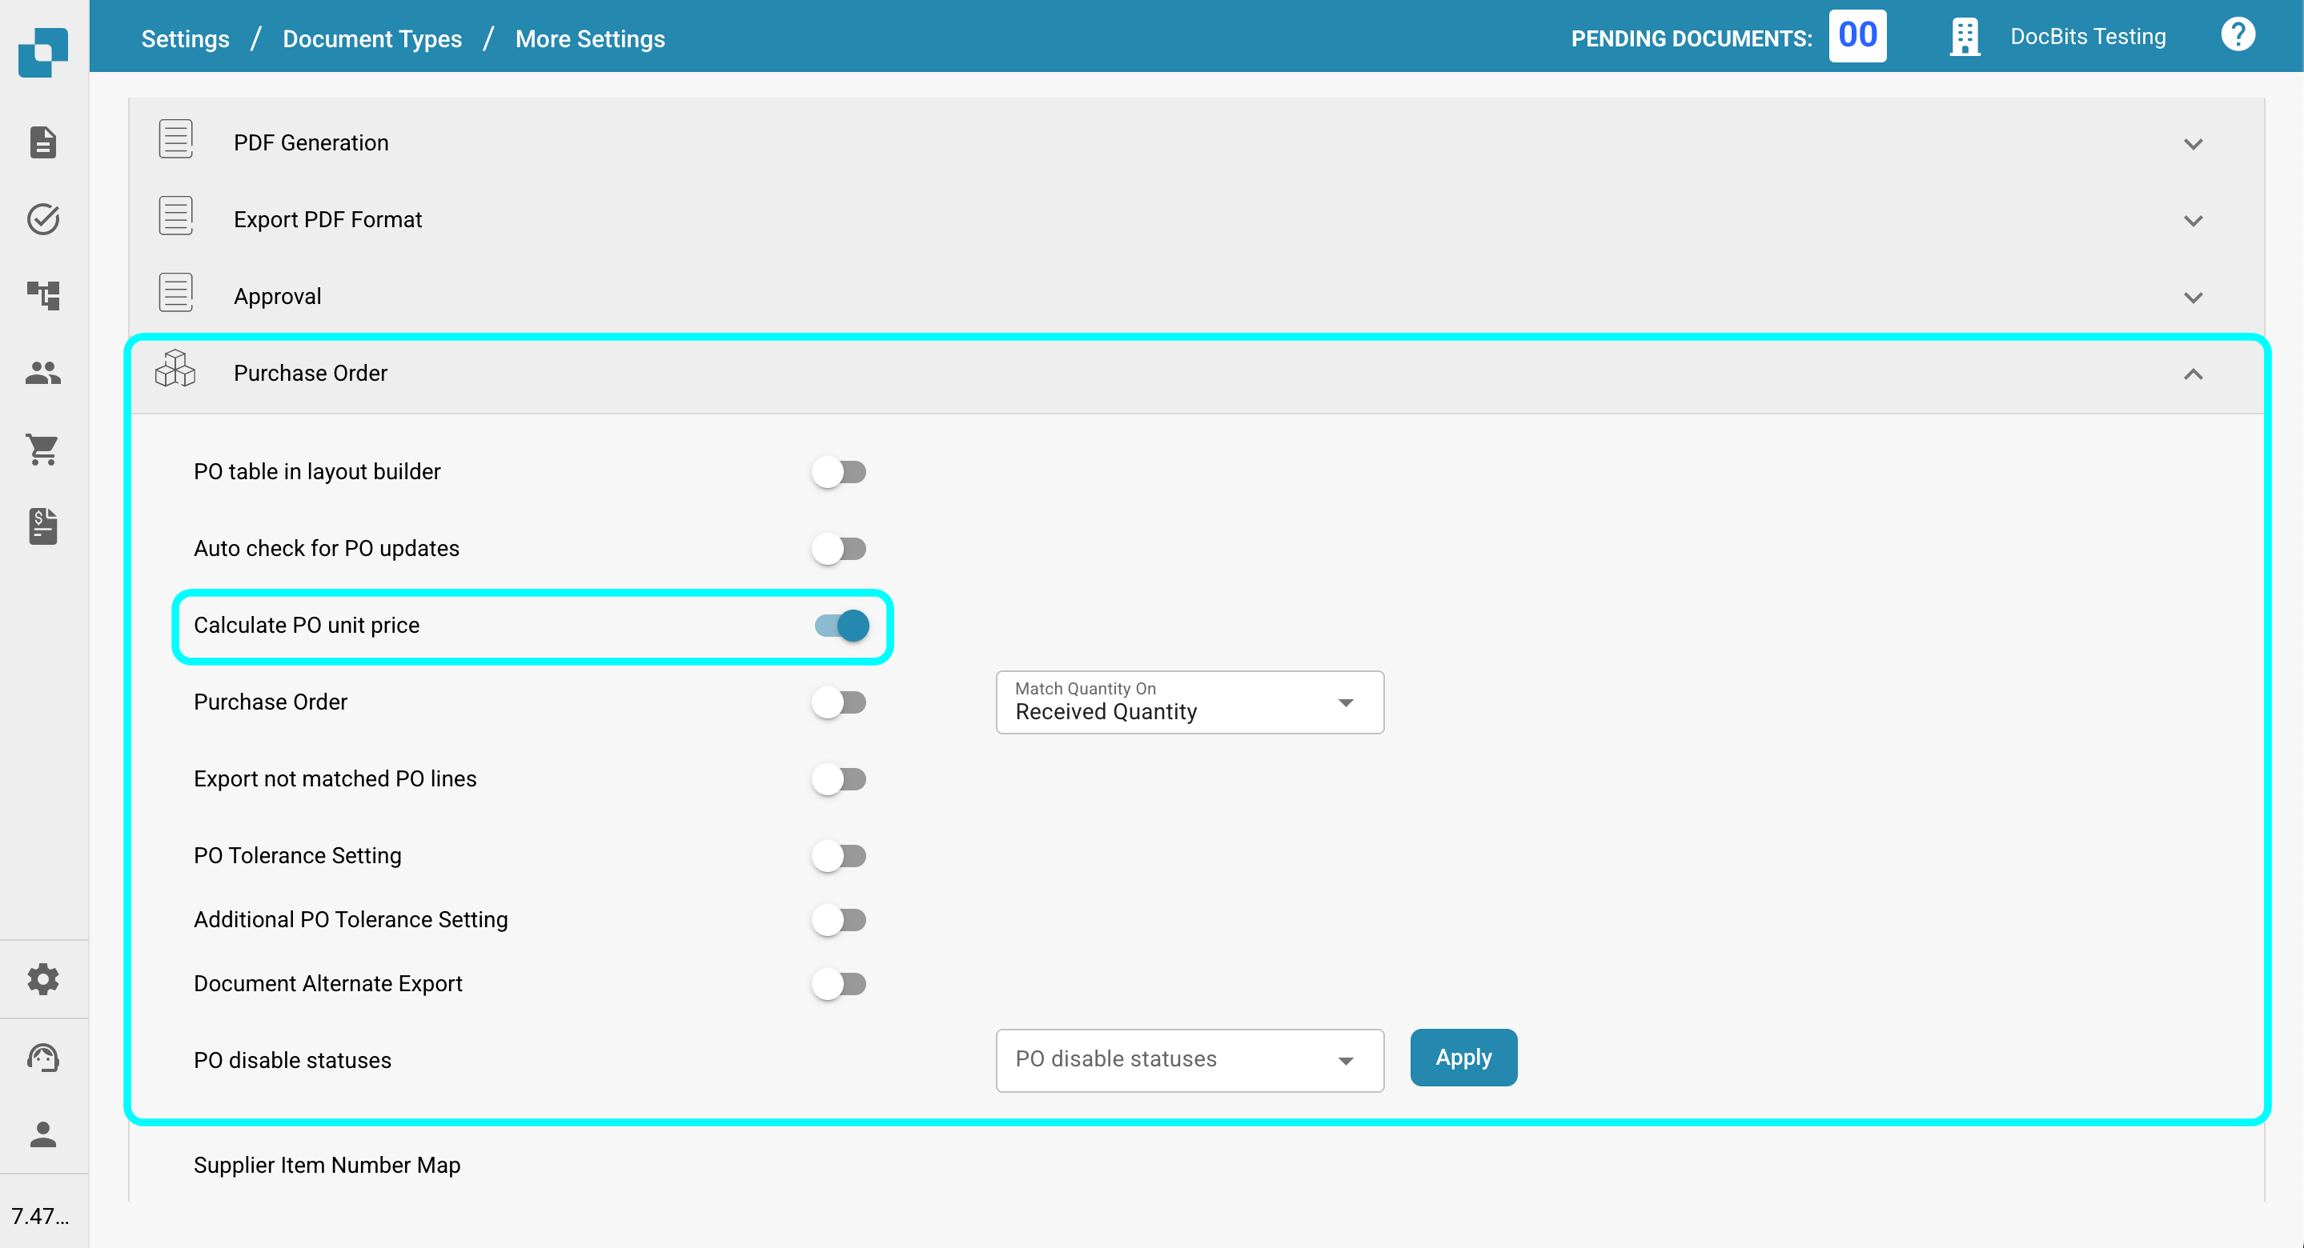Open the documents icon in sidebar

(x=43, y=142)
